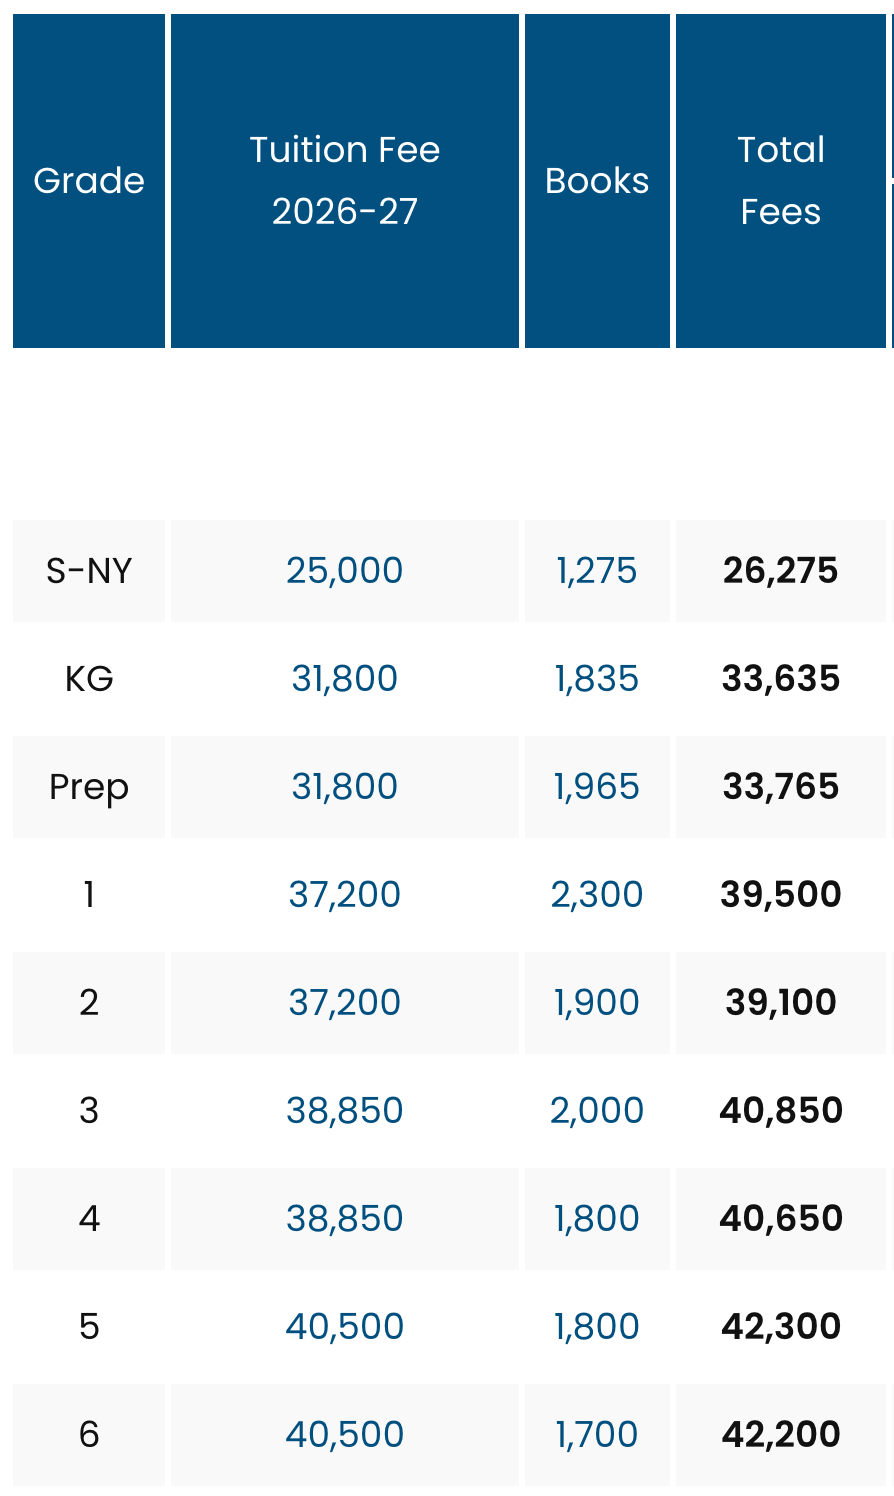The image size is (894, 1496).
Task: Click the 1,700 books amount
Action: click(x=597, y=1435)
